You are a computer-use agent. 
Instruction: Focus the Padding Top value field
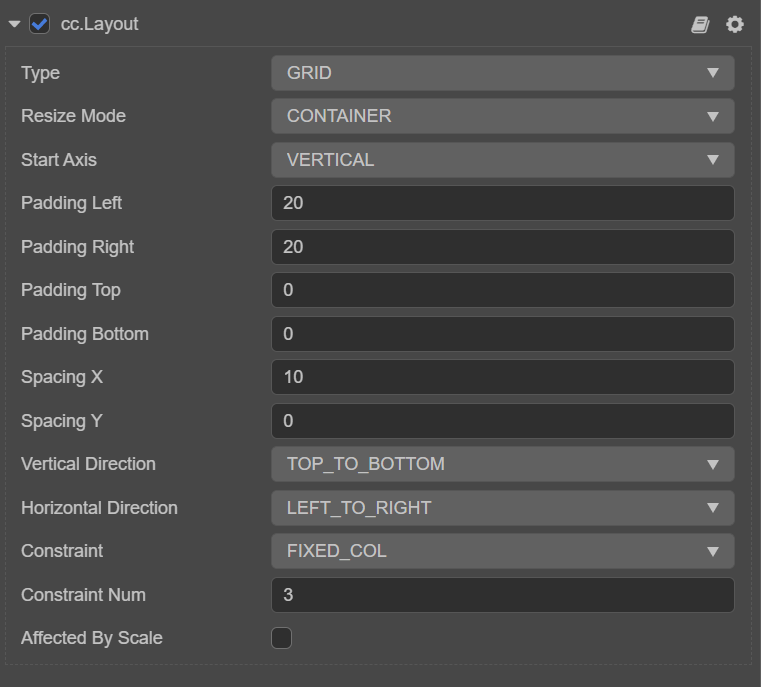[502, 290]
